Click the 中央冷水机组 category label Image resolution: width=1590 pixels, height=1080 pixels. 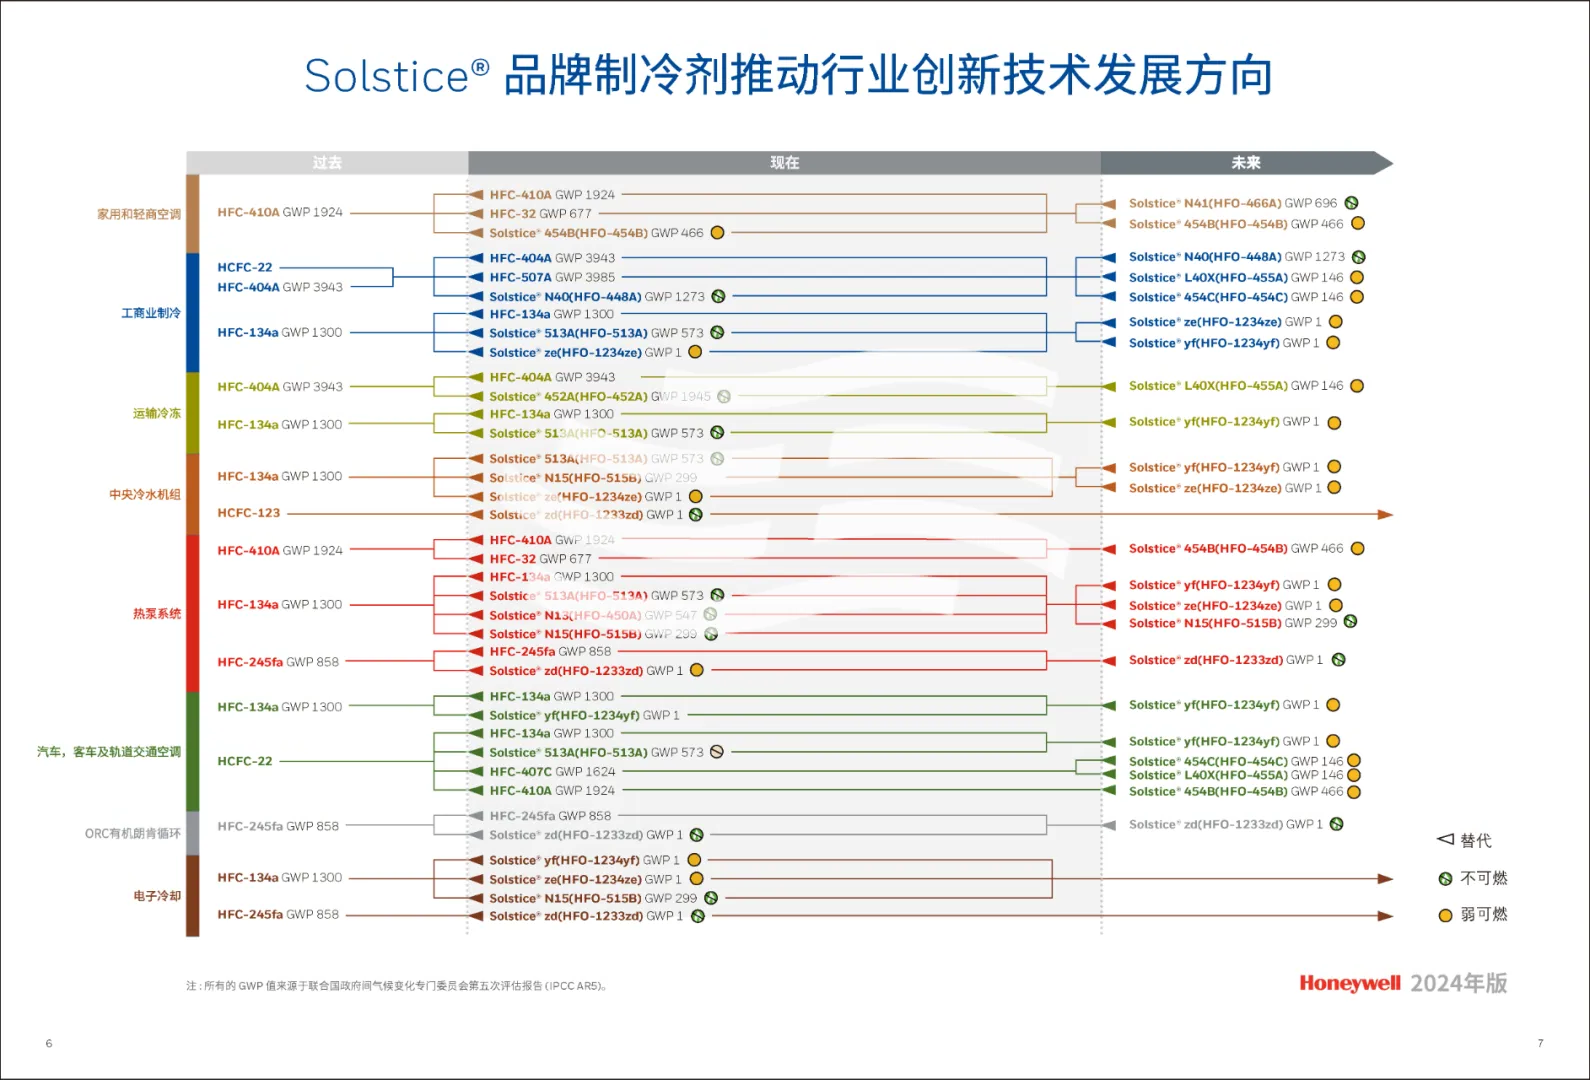145,494
